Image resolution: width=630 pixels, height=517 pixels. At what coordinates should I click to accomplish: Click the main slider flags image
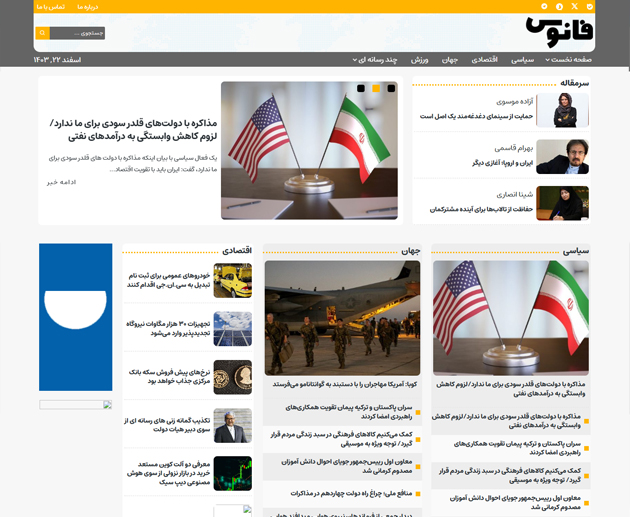pos(309,151)
